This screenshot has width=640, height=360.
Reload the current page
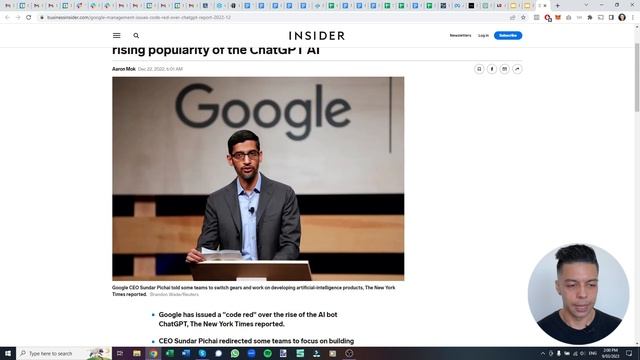point(29,18)
